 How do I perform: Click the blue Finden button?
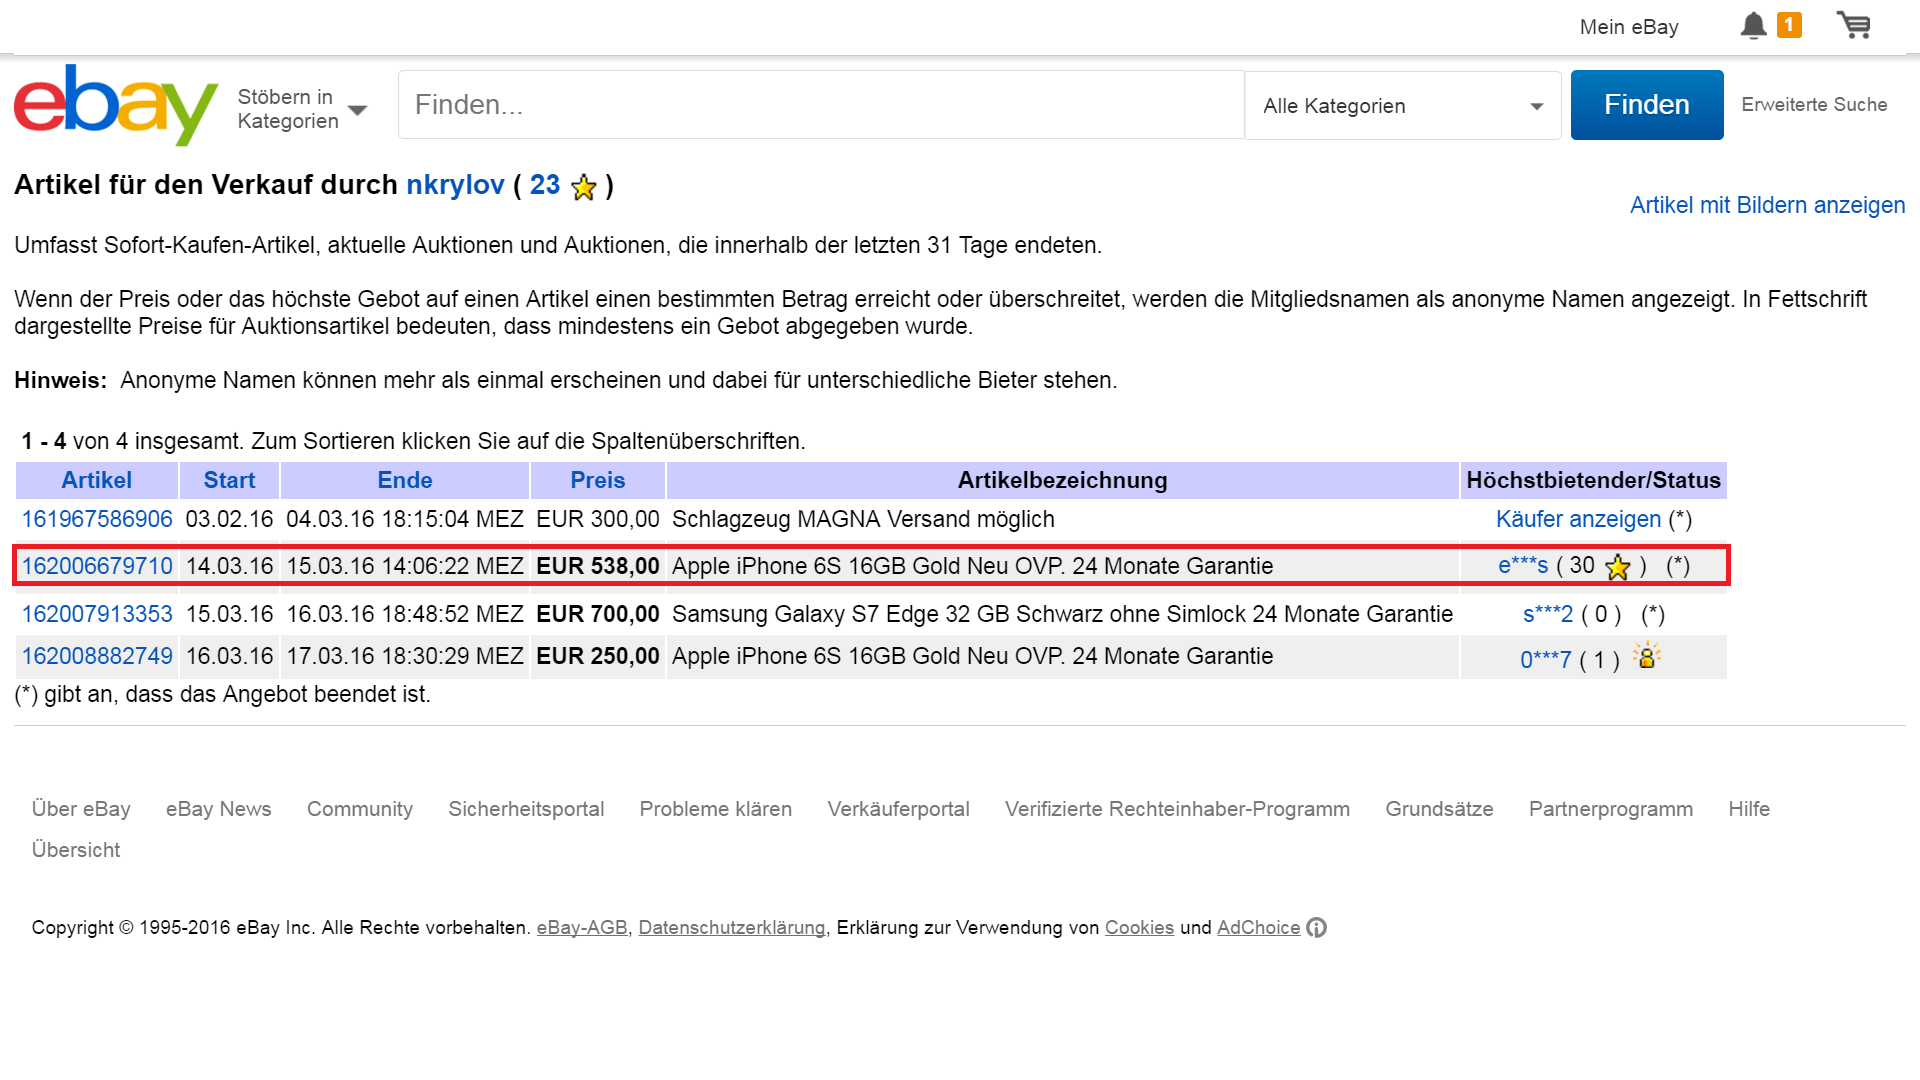(x=1647, y=105)
